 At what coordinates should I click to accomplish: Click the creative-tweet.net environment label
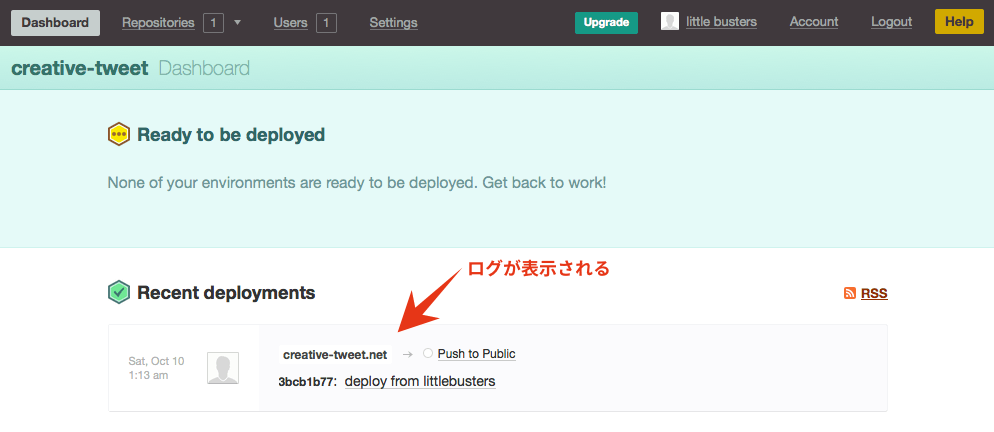pos(334,354)
